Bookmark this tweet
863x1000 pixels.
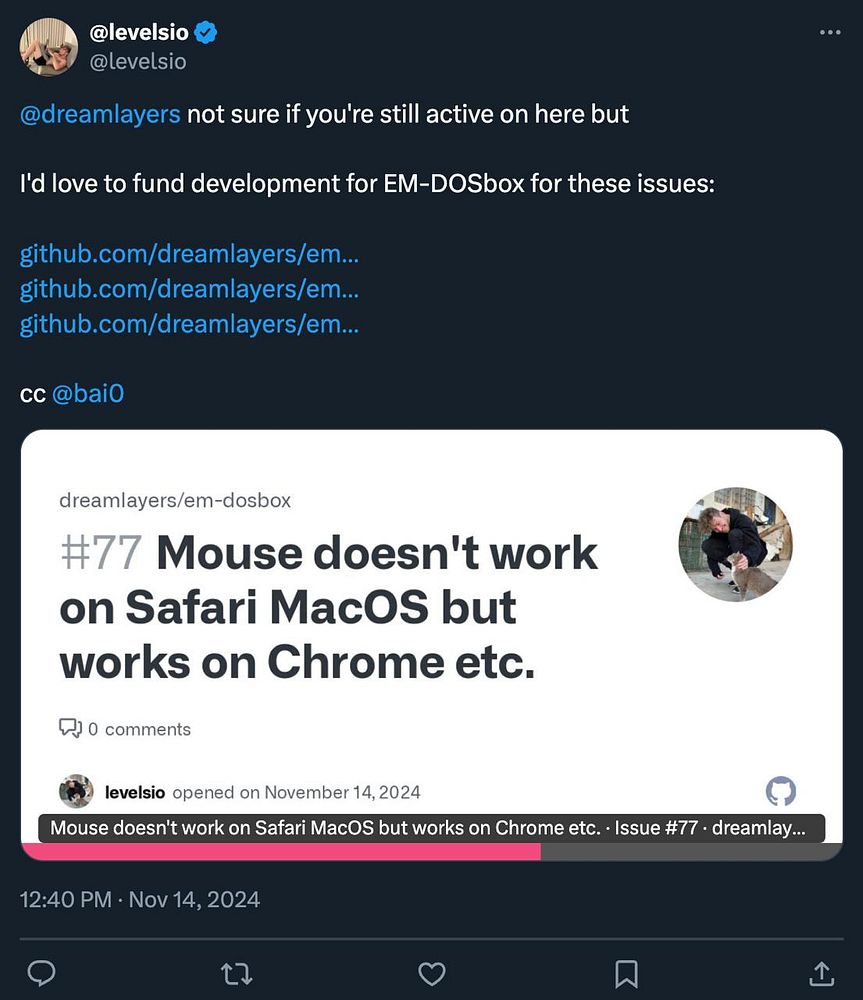(x=626, y=972)
